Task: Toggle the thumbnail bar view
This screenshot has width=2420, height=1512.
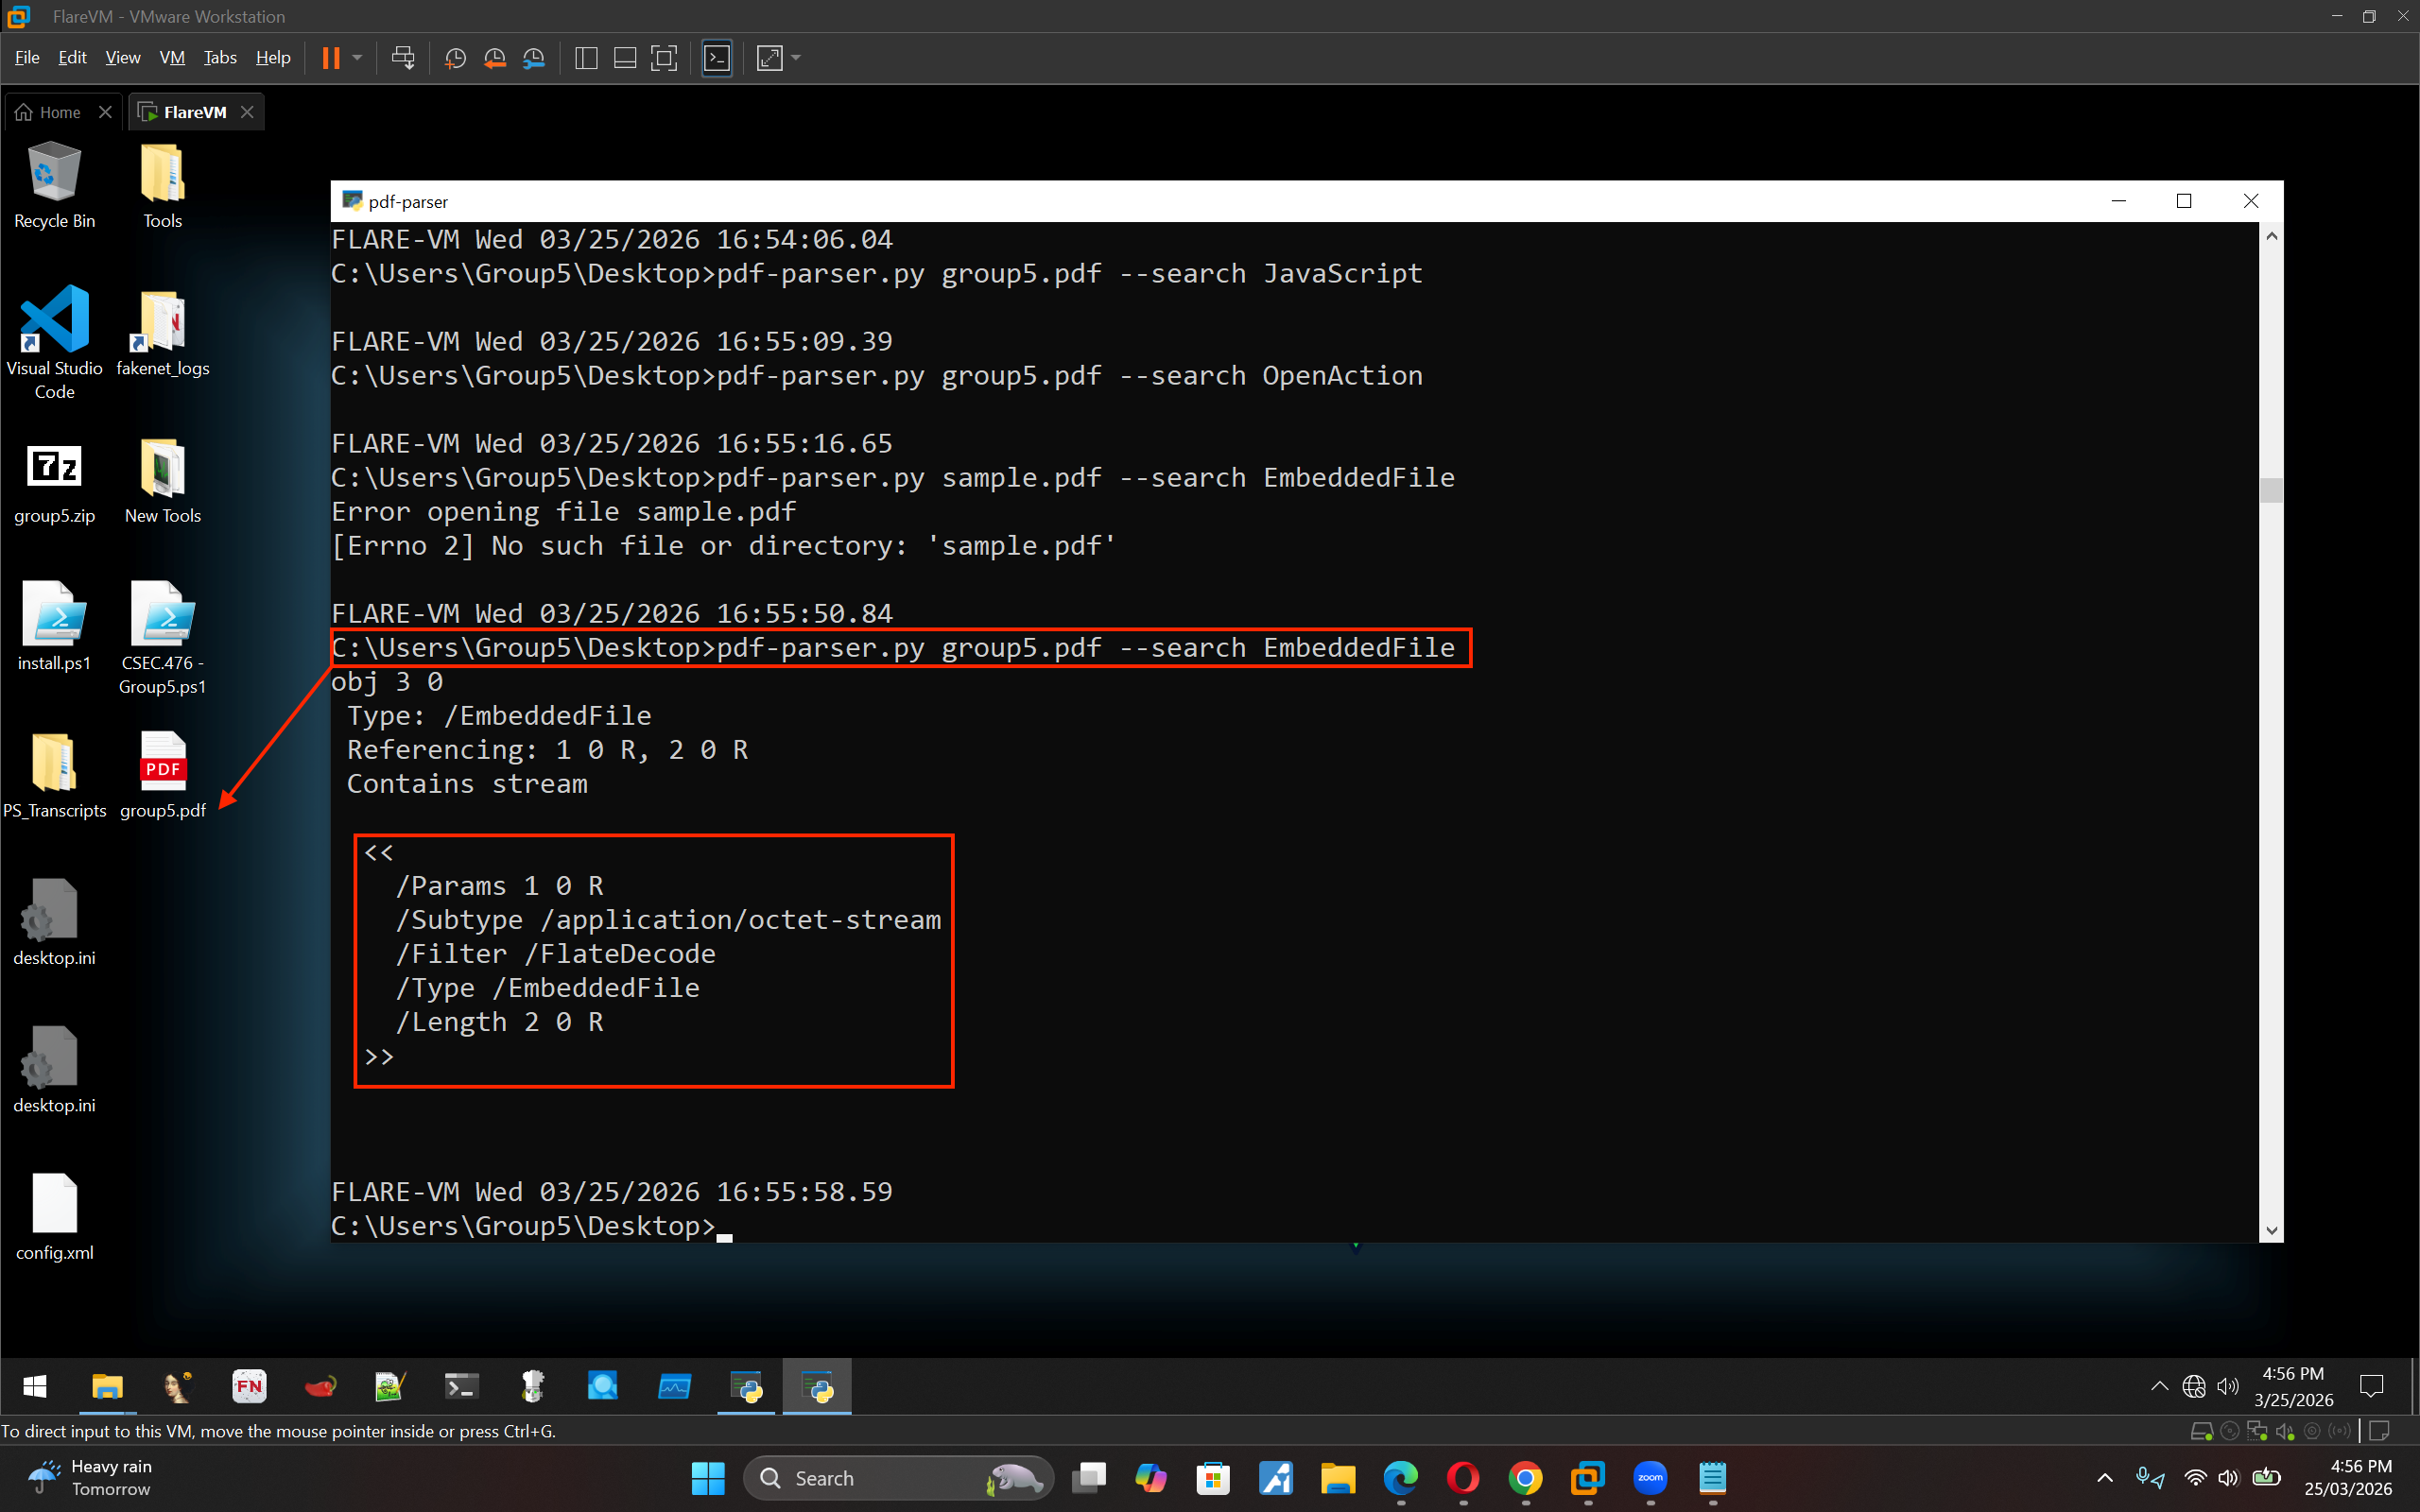Action: click(x=625, y=58)
